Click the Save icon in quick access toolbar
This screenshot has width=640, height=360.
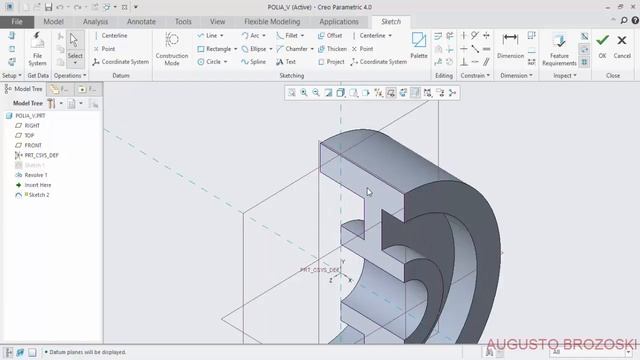click(48, 7)
